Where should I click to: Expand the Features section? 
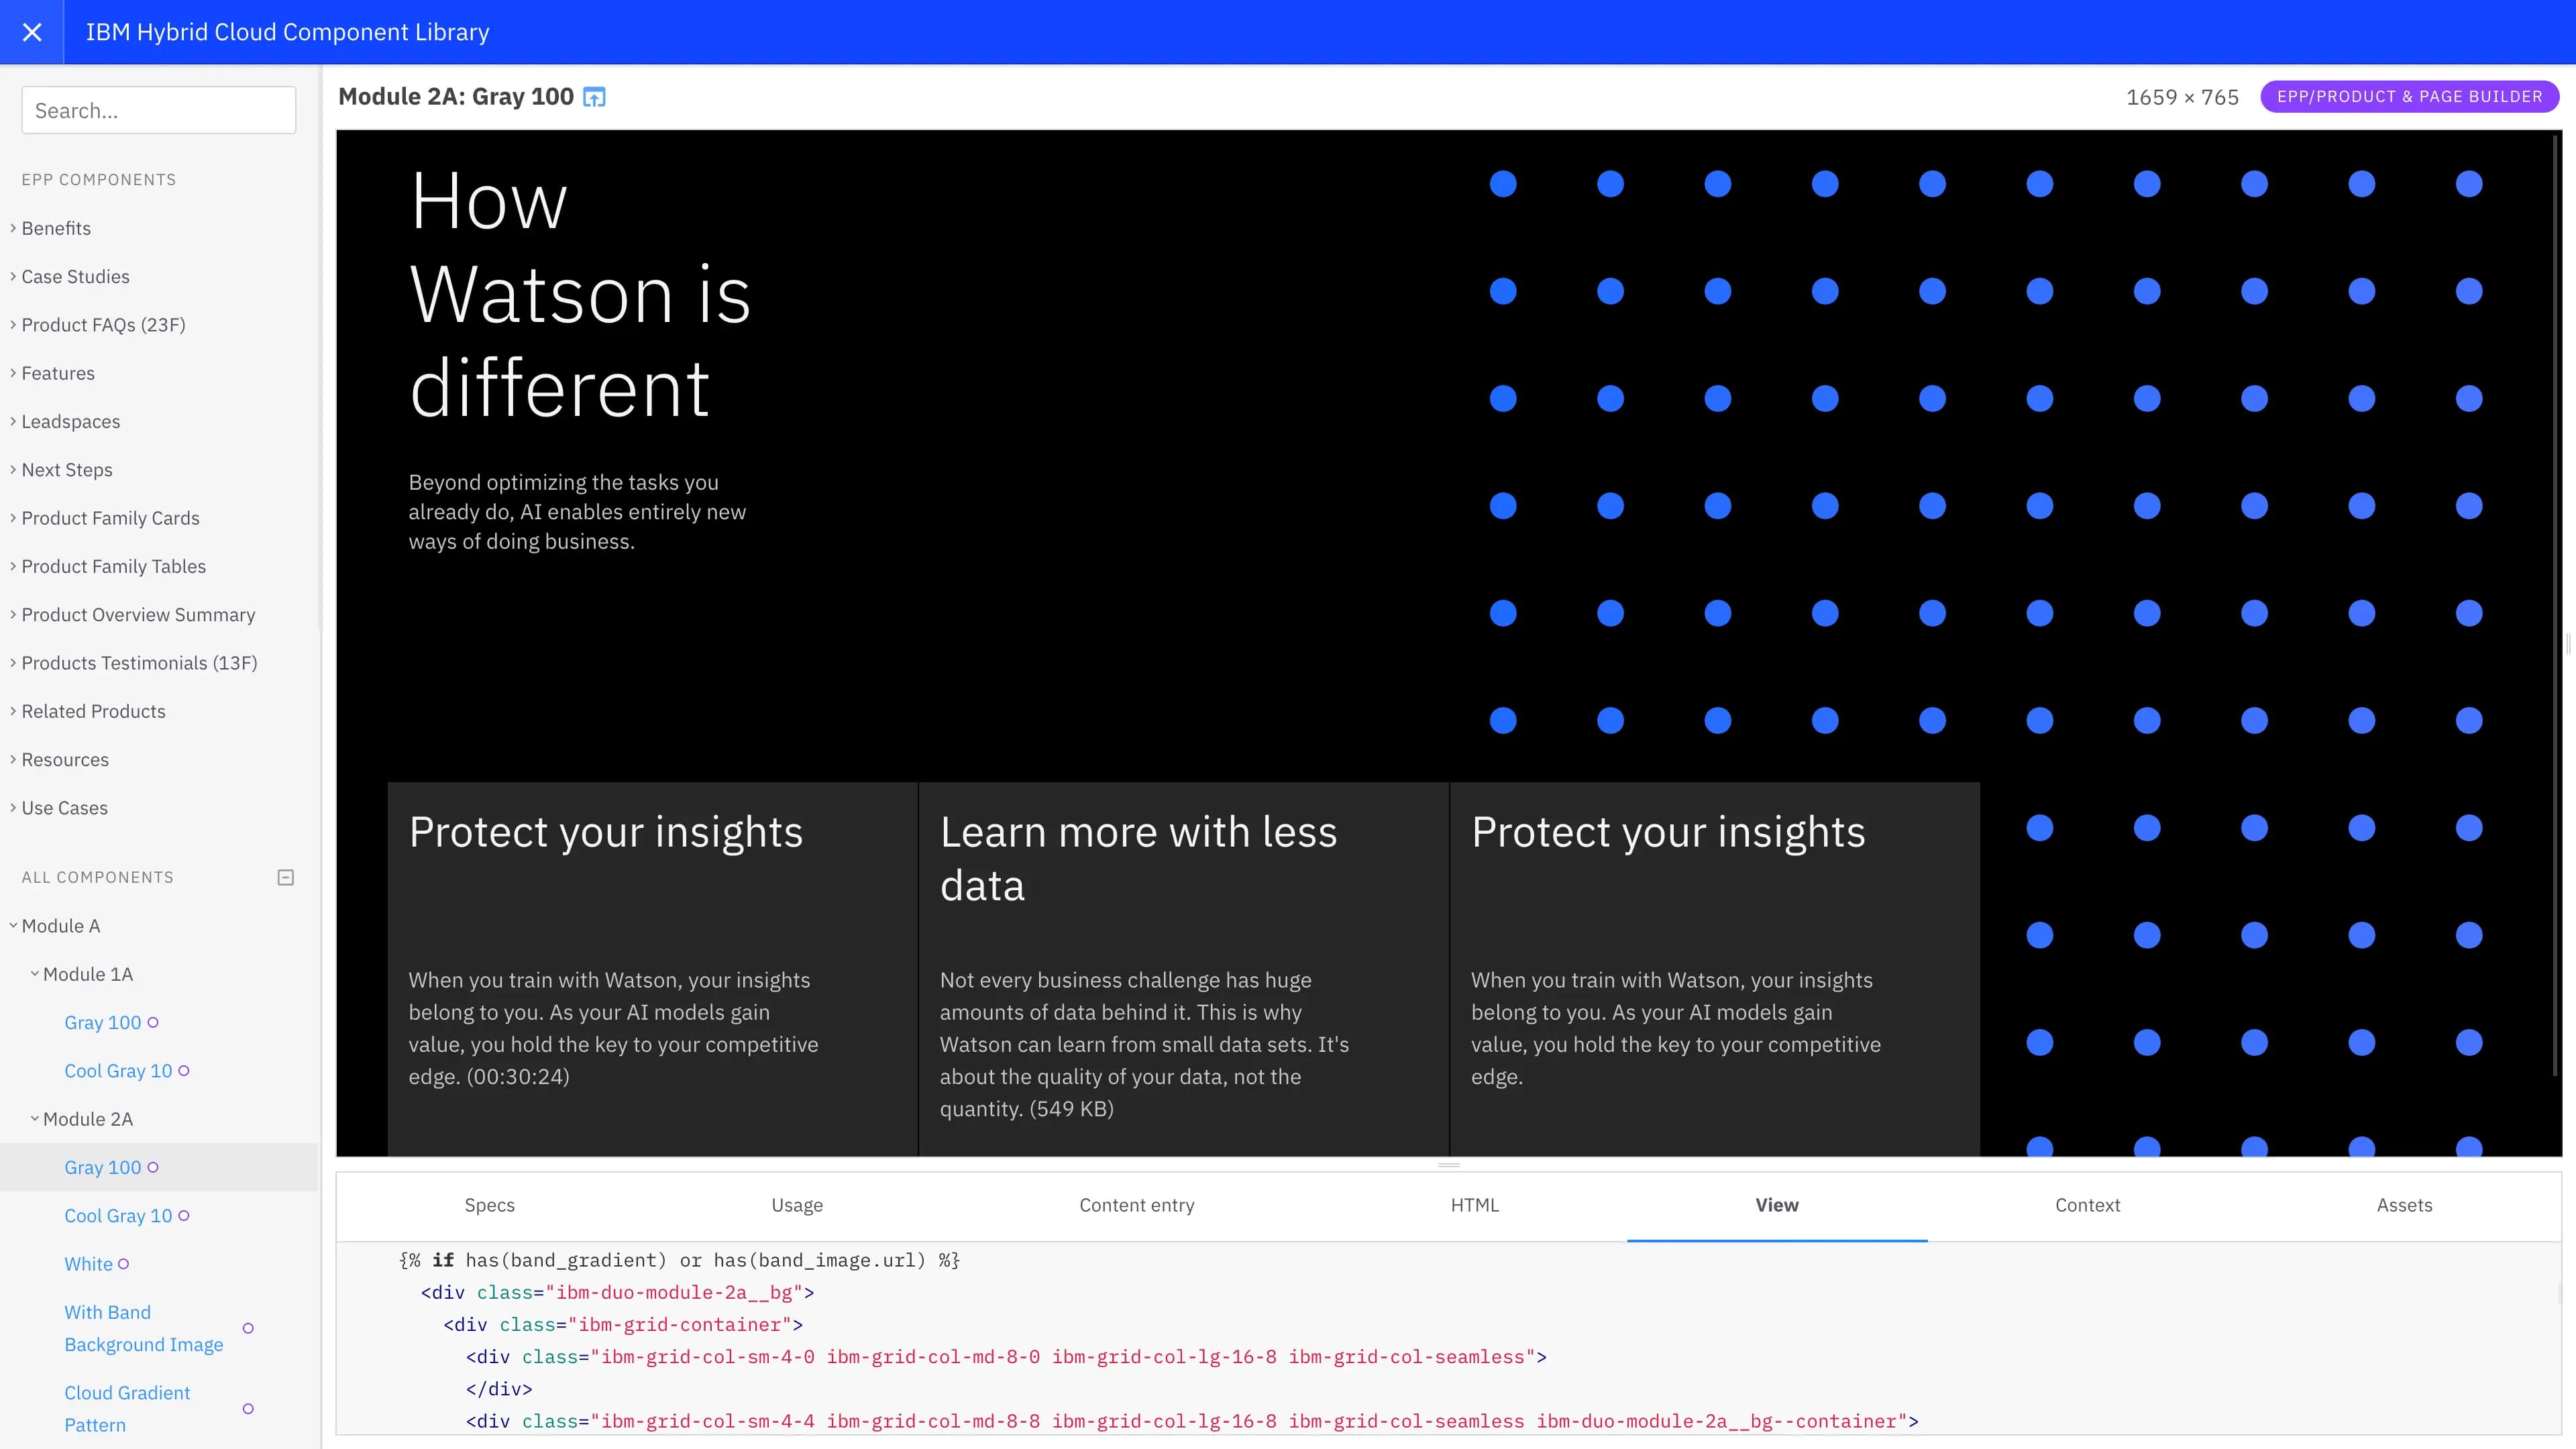[x=58, y=373]
